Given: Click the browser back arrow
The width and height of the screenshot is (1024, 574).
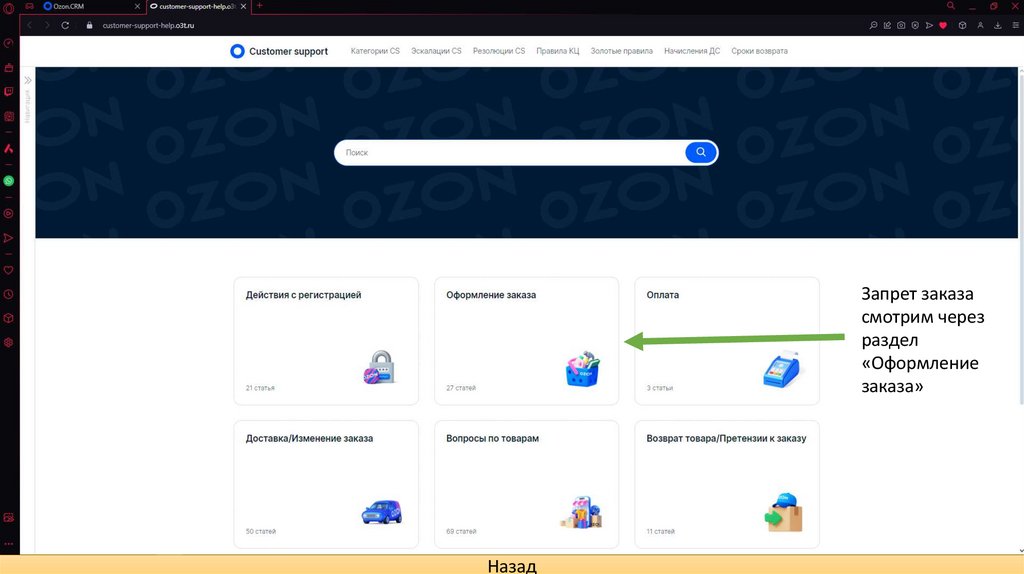Looking at the screenshot, I should (29, 25).
